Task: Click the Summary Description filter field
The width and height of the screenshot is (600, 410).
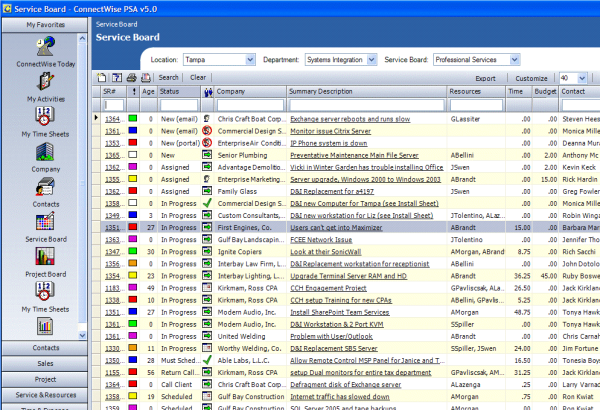Action: [x=367, y=105]
